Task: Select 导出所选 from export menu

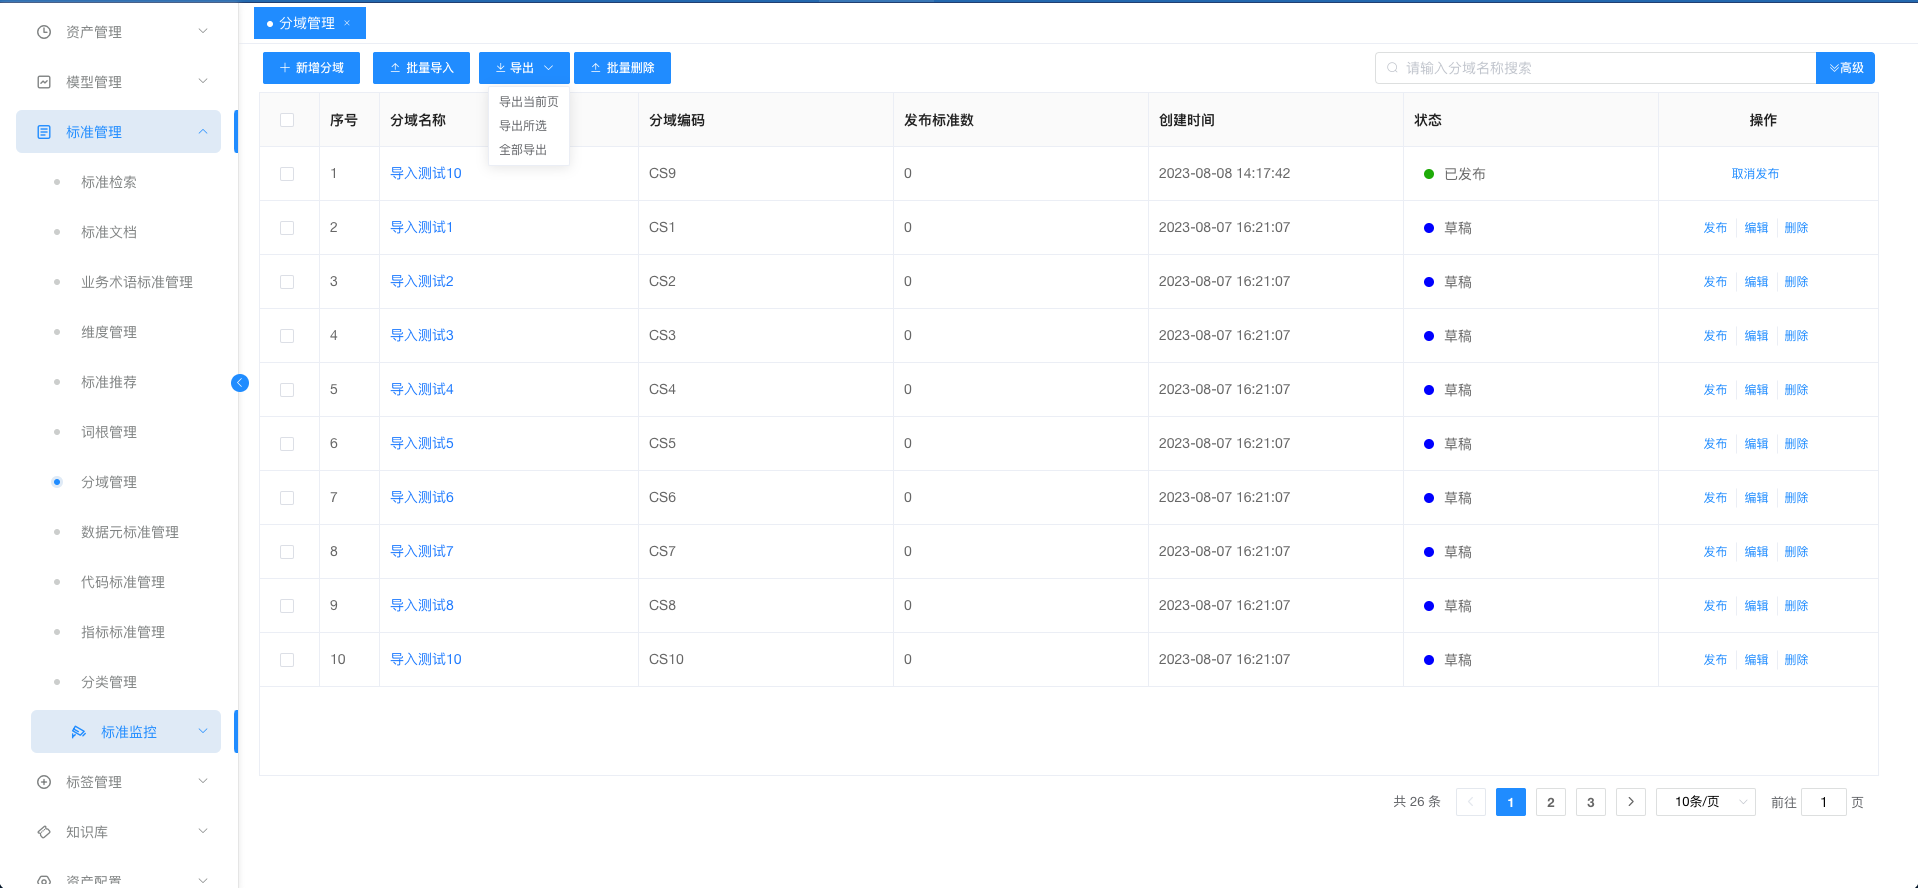Action: [x=522, y=126]
